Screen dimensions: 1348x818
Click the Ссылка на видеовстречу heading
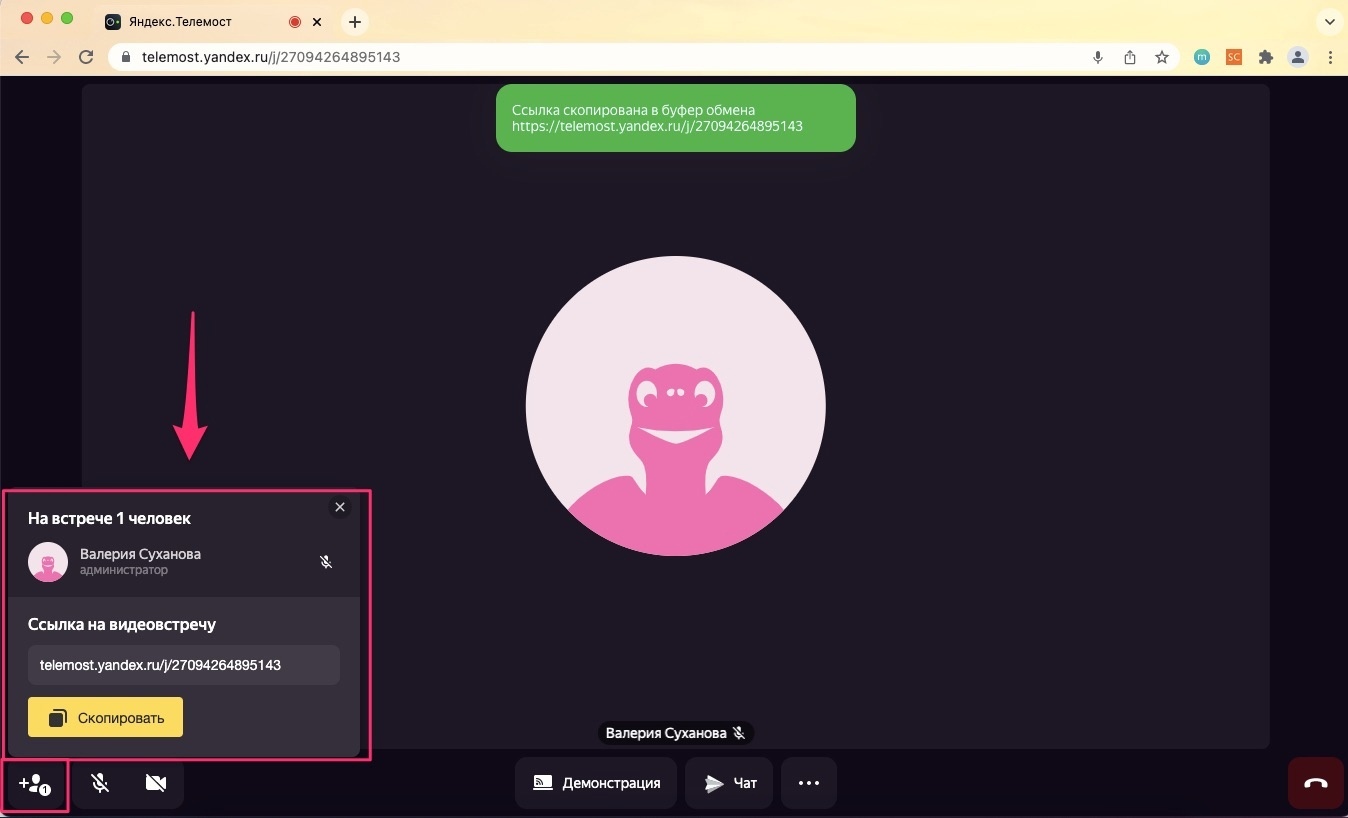tap(122, 624)
